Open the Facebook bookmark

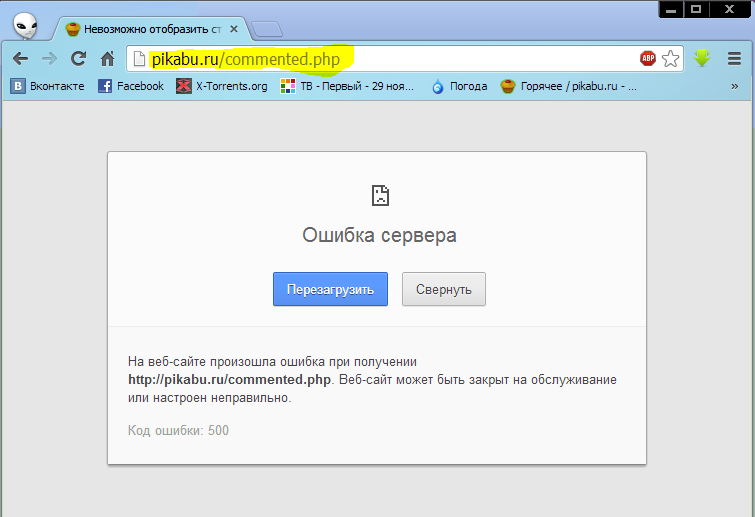130,86
